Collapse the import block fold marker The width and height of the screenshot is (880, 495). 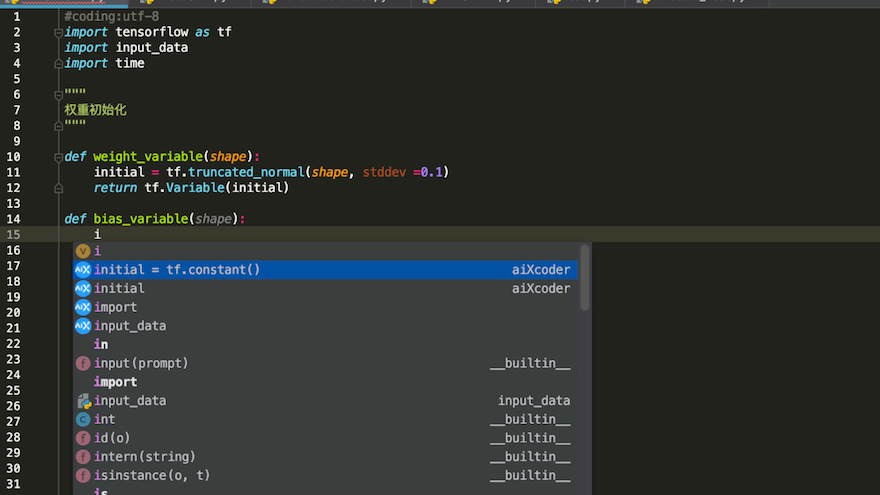(58, 32)
